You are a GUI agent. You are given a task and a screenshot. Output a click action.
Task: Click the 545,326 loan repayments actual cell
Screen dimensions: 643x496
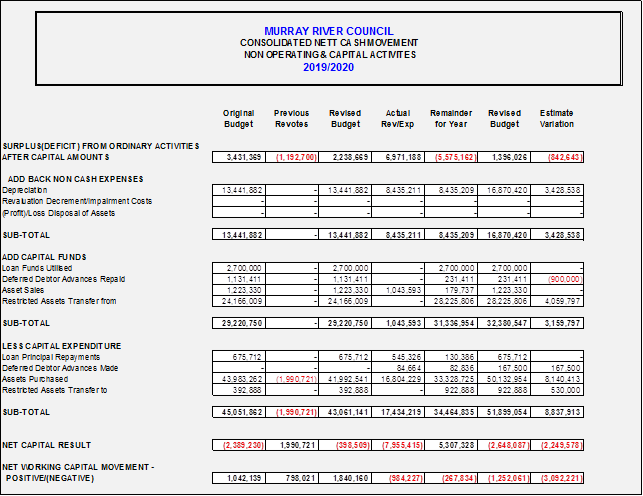point(398,357)
